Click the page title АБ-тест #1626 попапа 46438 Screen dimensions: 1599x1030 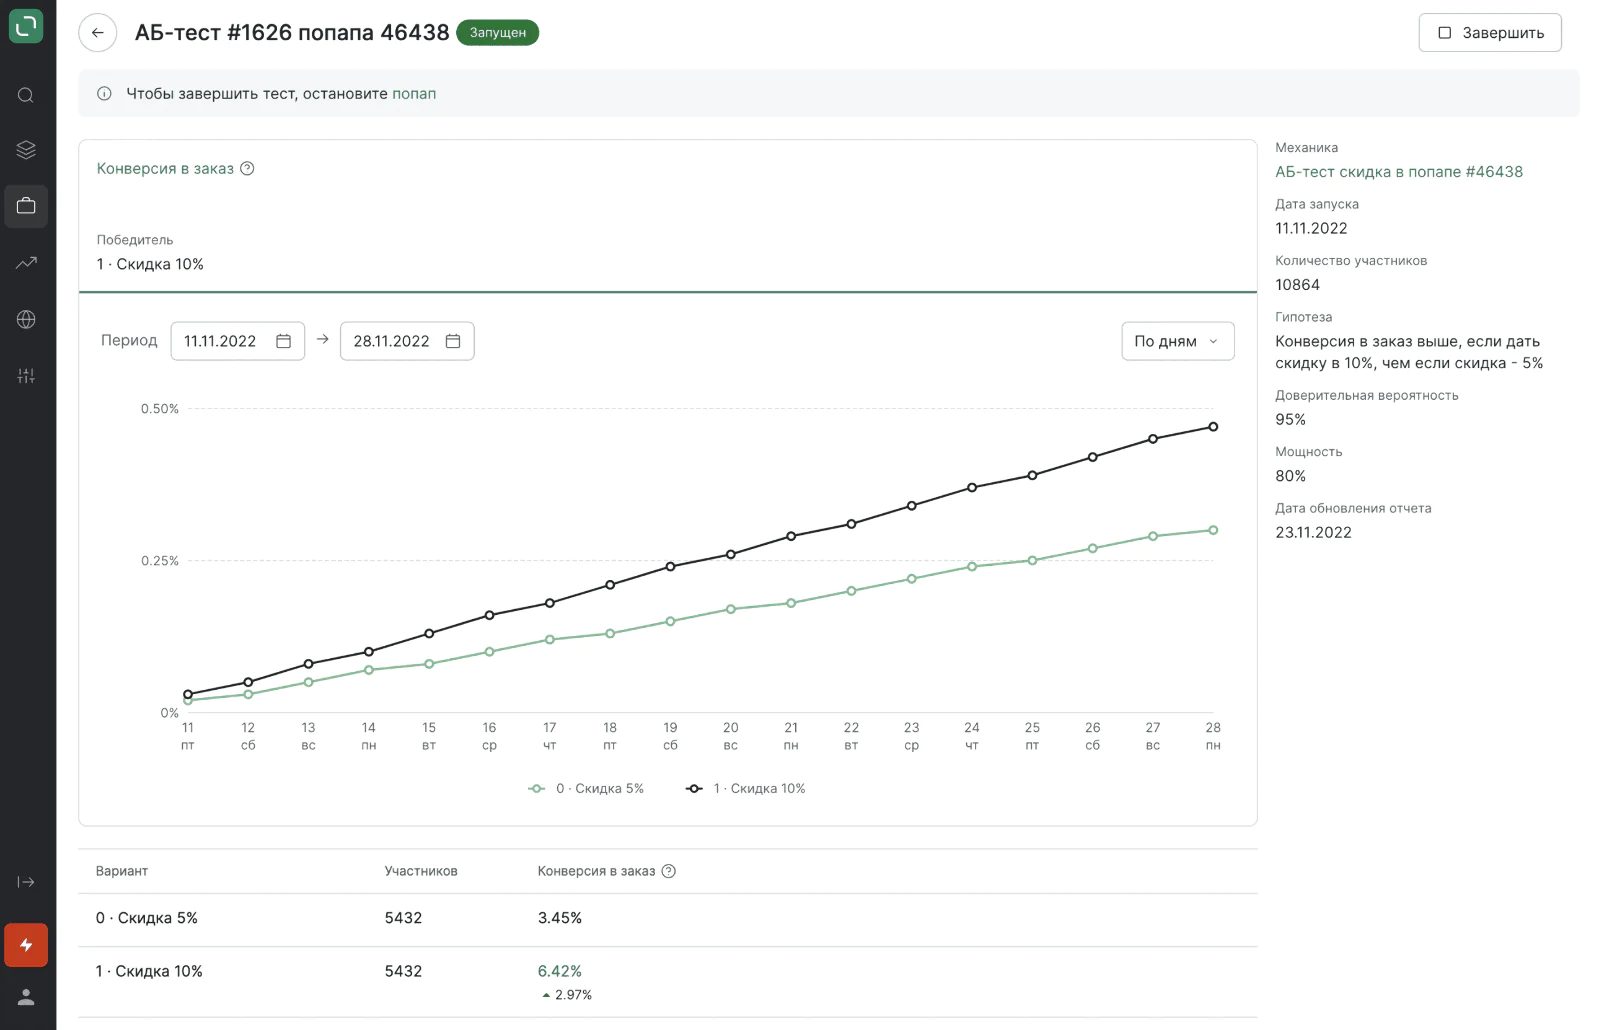coord(292,33)
